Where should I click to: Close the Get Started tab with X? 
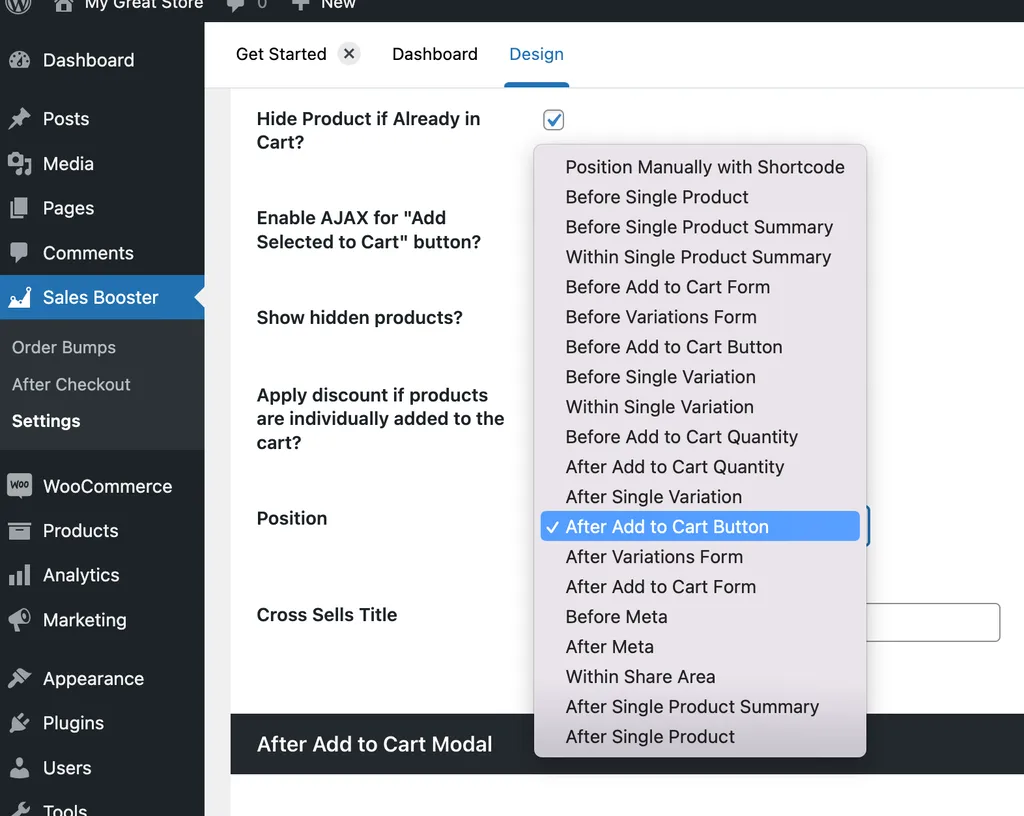click(x=349, y=54)
